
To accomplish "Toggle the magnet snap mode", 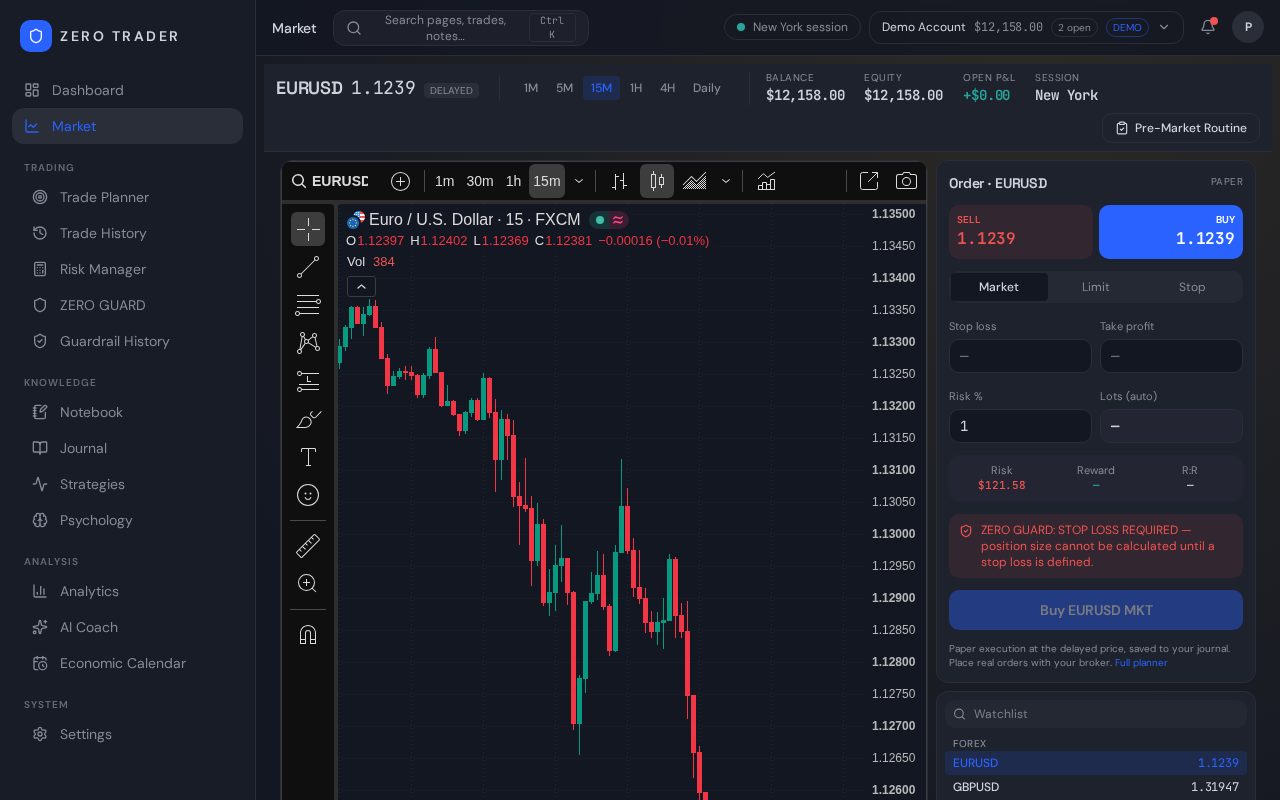I will 308,634.
